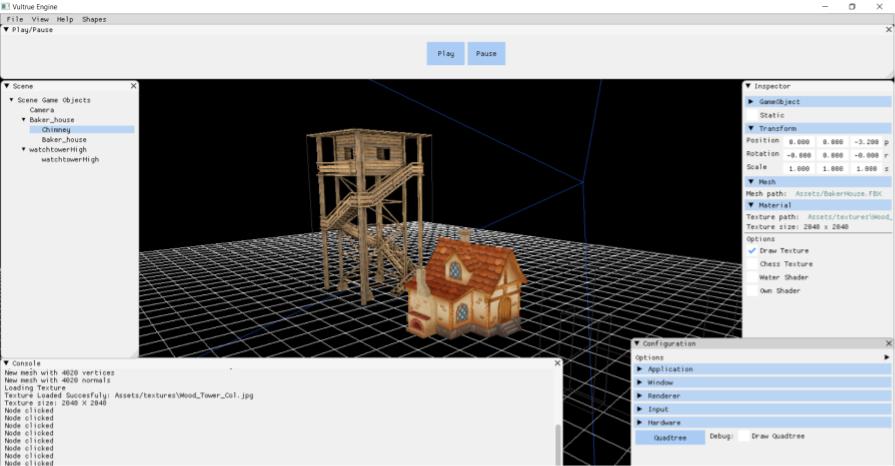This screenshot has height=466, width=895.
Task: Collapse the Mesh section
Action: [818, 182]
